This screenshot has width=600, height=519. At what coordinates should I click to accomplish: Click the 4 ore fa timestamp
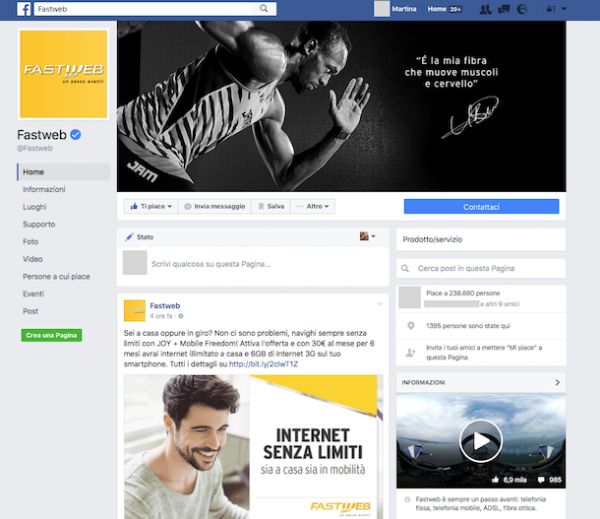(x=161, y=316)
